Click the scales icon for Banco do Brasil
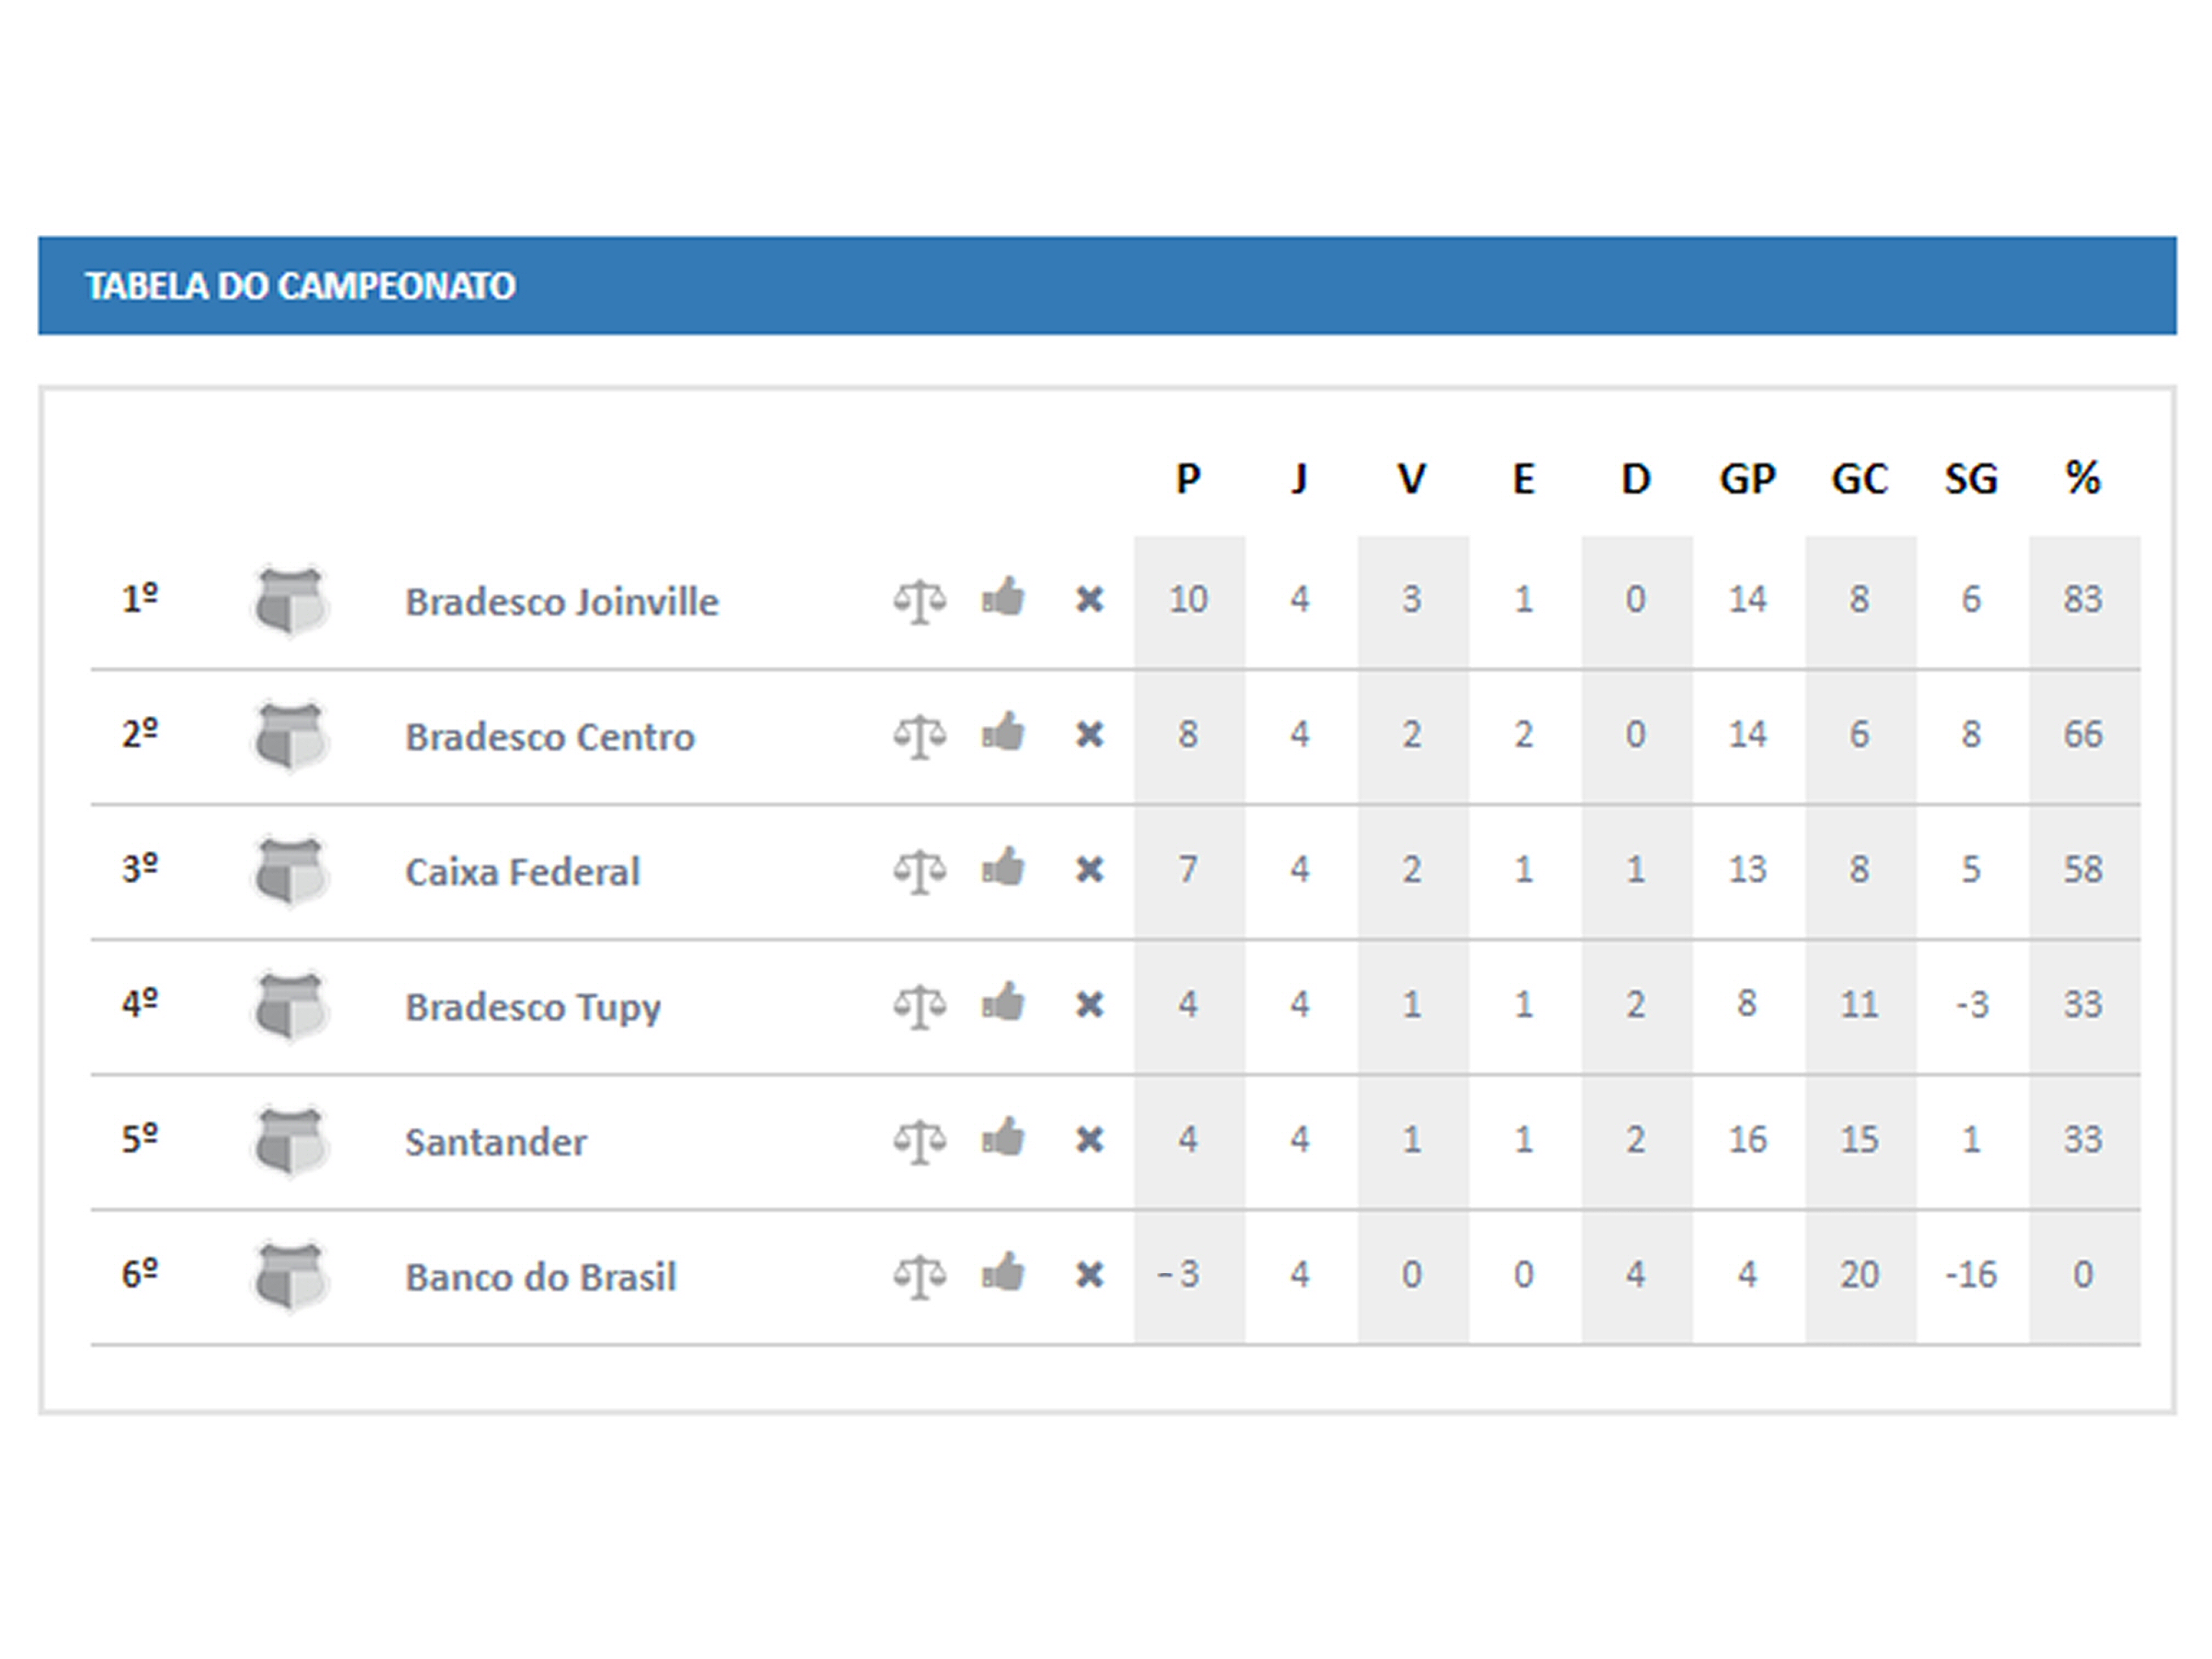The height and width of the screenshot is (1659, 2212). (919, 1276)
